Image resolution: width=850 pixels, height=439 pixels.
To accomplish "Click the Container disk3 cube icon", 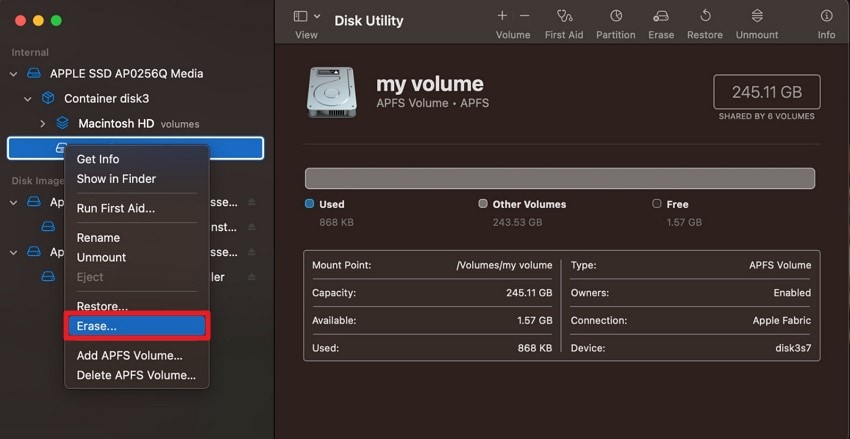I will [48, 98].
